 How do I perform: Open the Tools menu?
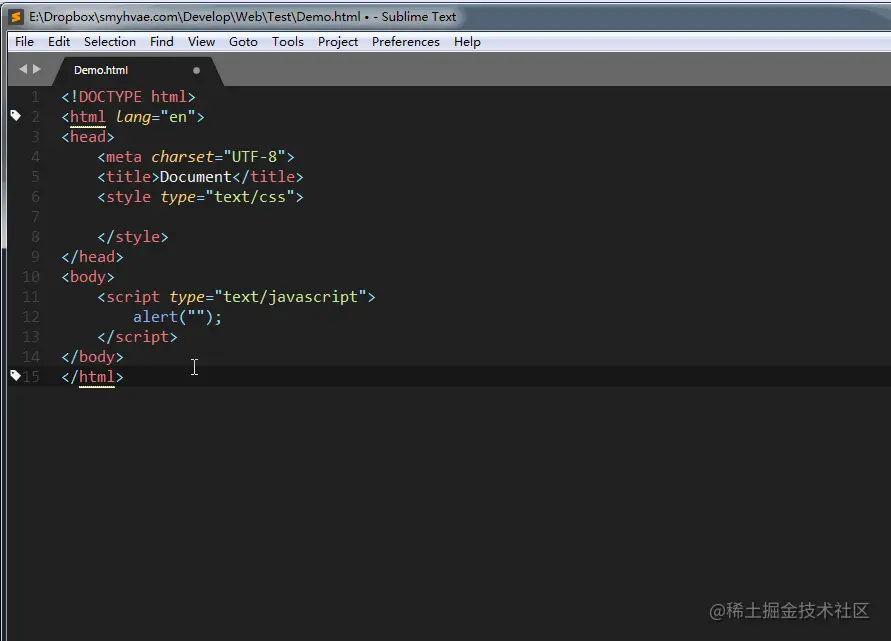288,42
